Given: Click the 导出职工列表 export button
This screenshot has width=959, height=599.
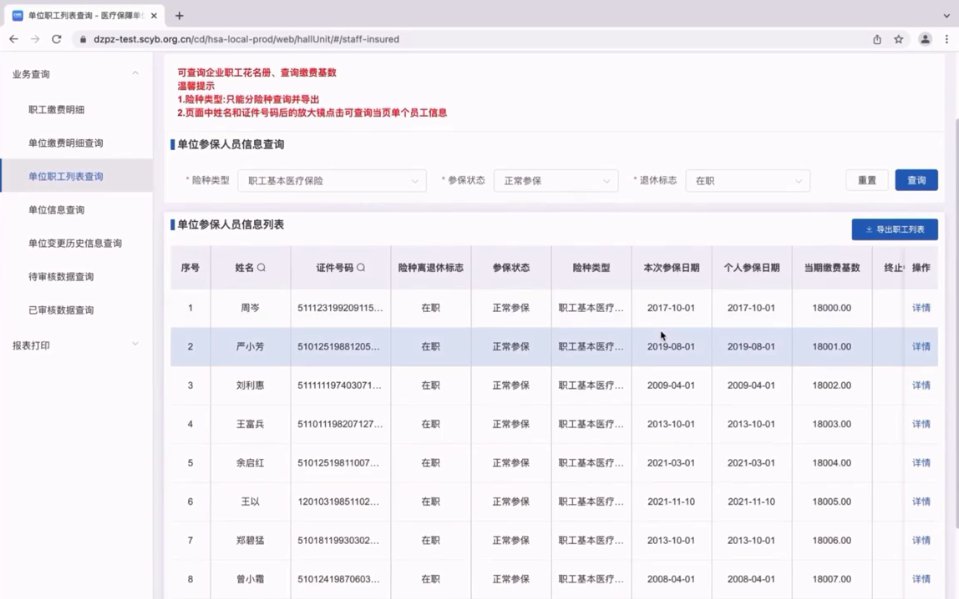Looking at the screenshot, I should 894,230.
